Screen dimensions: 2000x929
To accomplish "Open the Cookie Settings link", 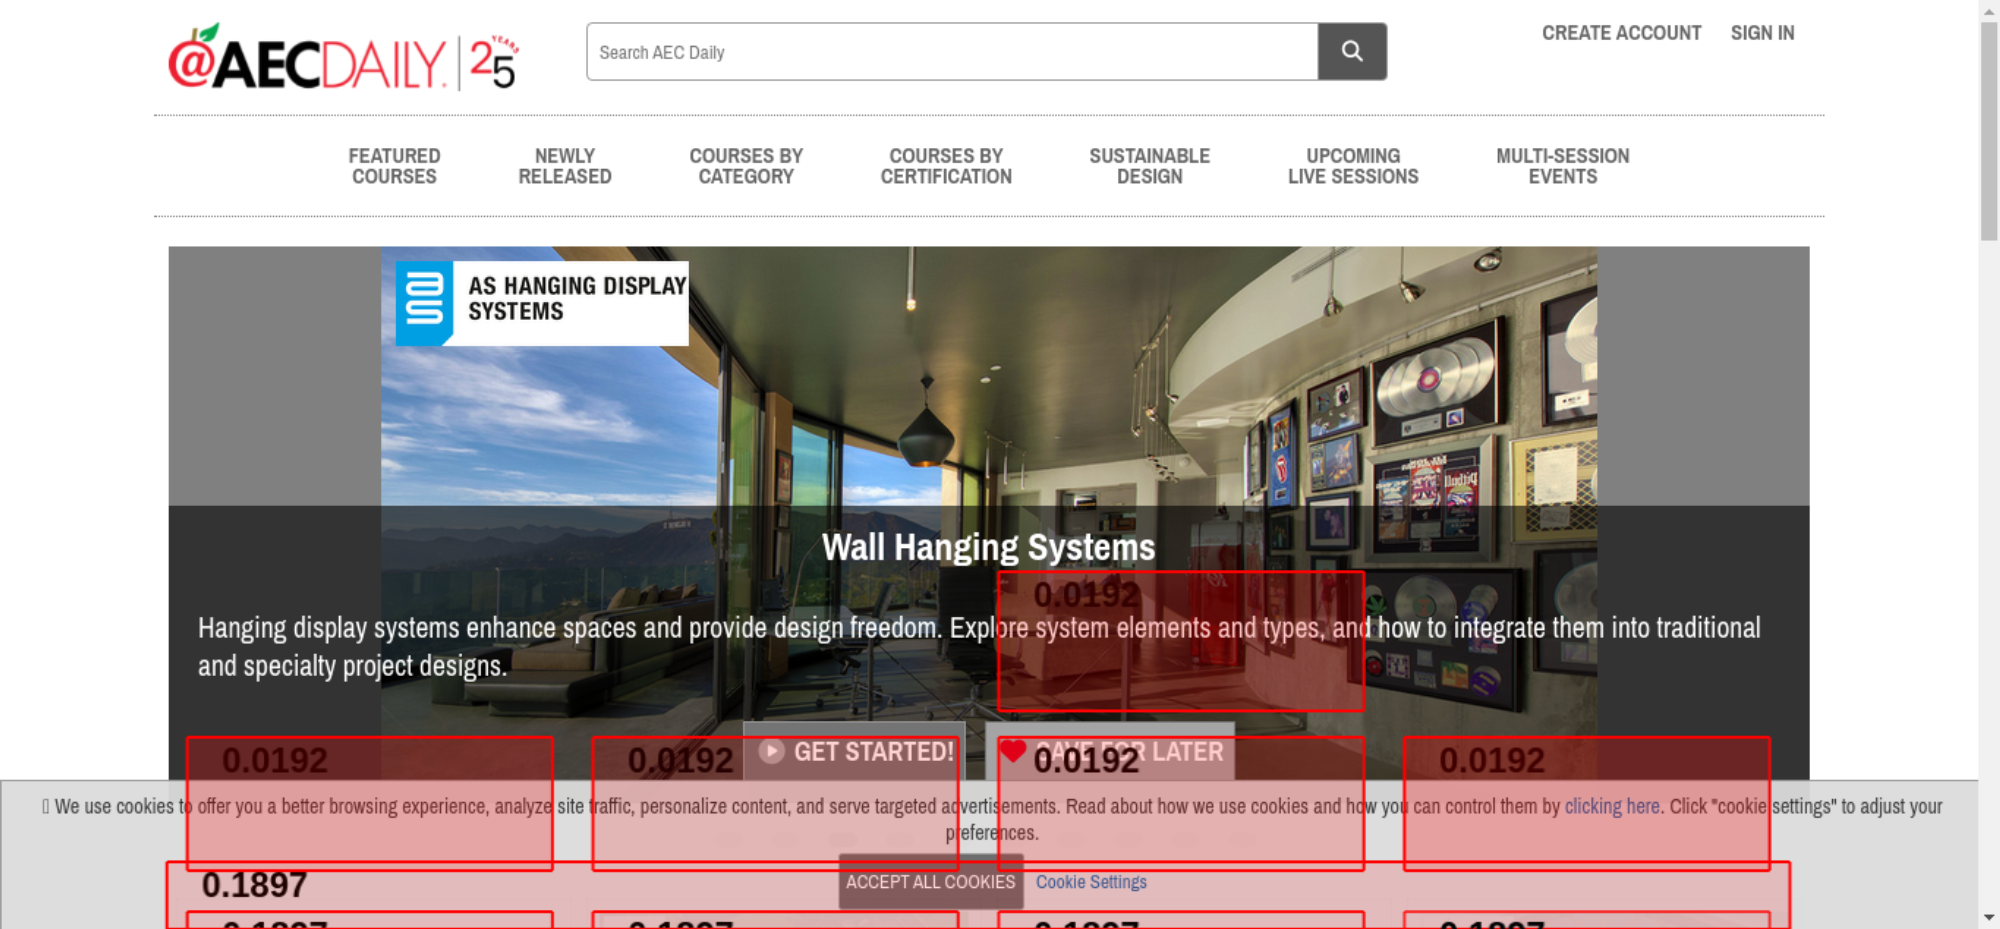I will (1091, 882).
